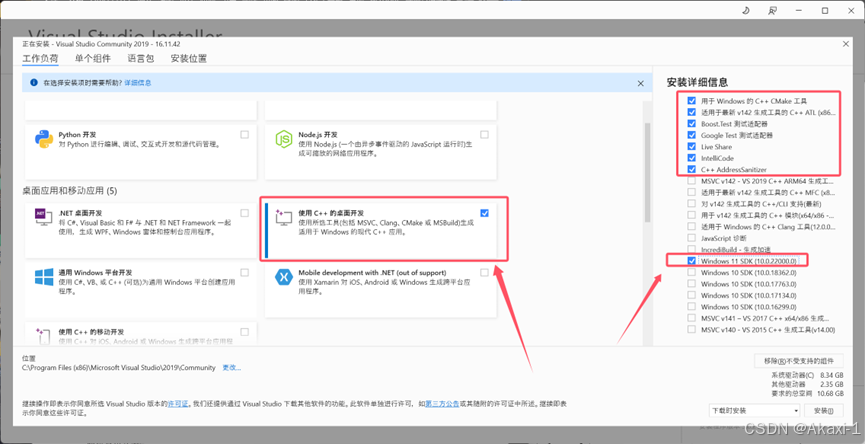865x444 pixels.
Task: Open the 许可证 license link
Action: 178,404
